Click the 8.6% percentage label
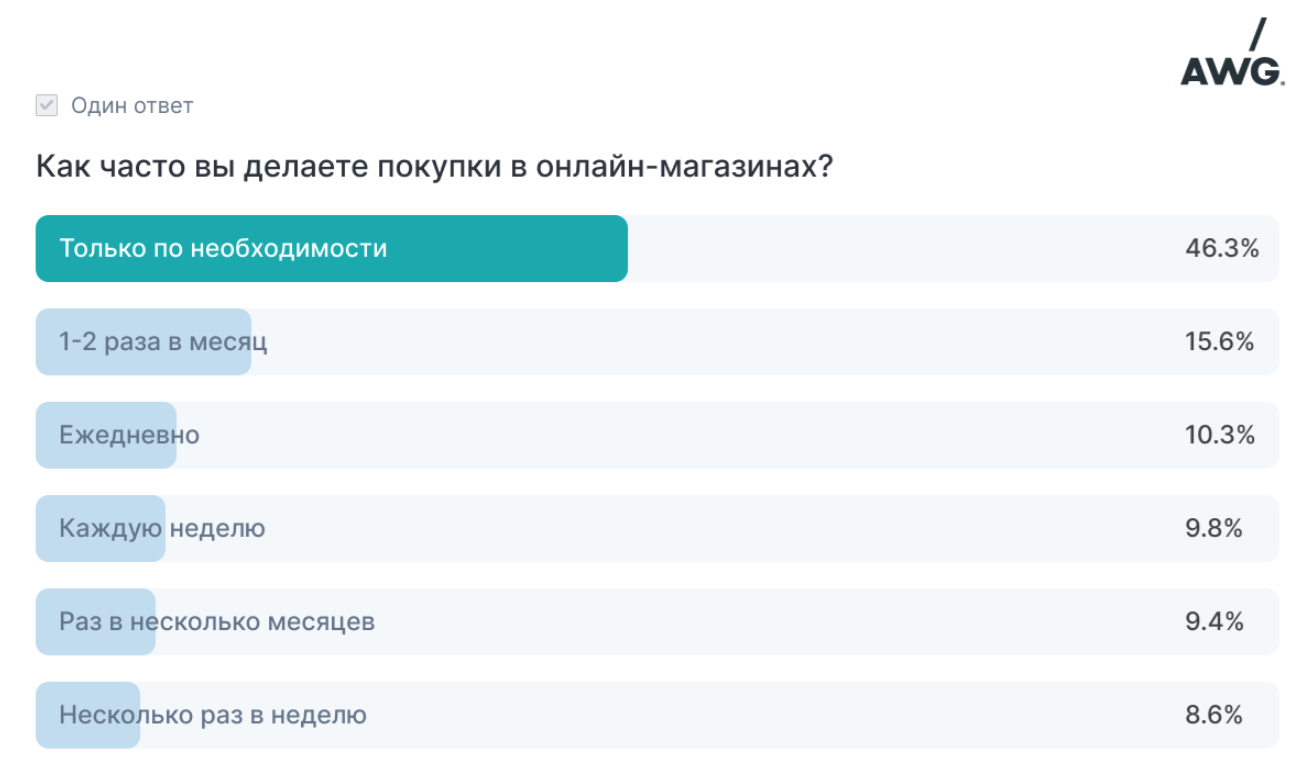This screenshot has height=774, width=1310. point(1214,715)
